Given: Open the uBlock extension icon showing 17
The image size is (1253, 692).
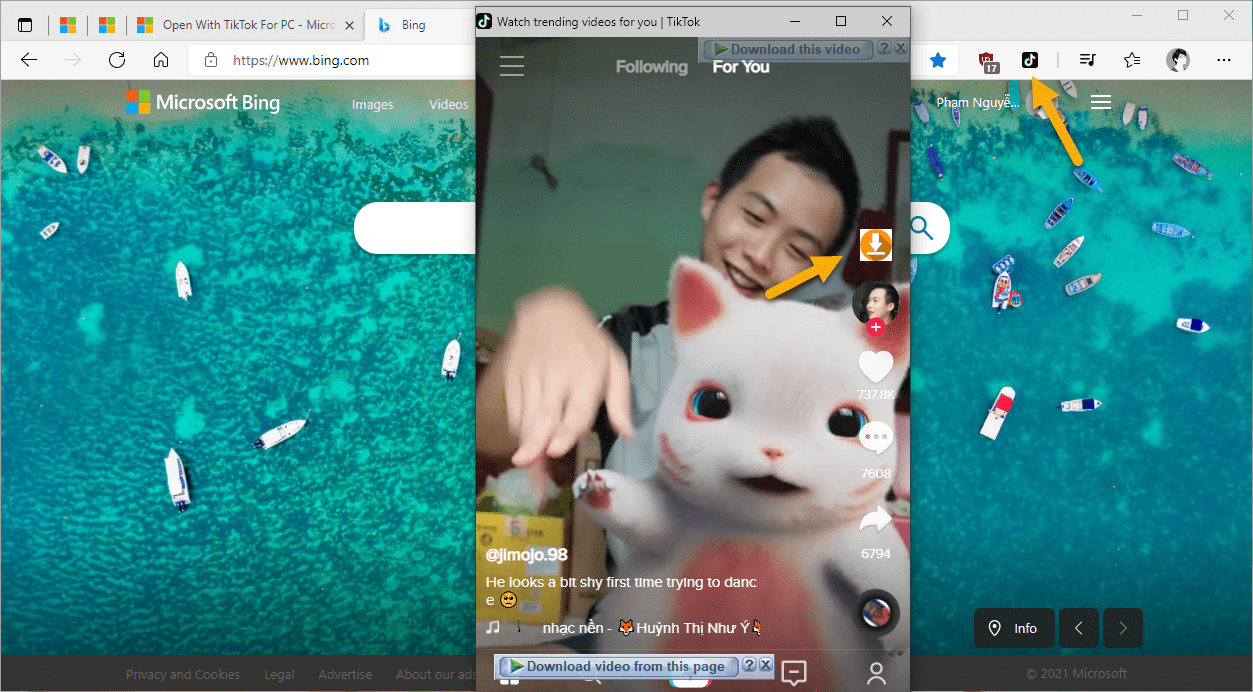Looking at the screenshot, I should coord(988,61).
